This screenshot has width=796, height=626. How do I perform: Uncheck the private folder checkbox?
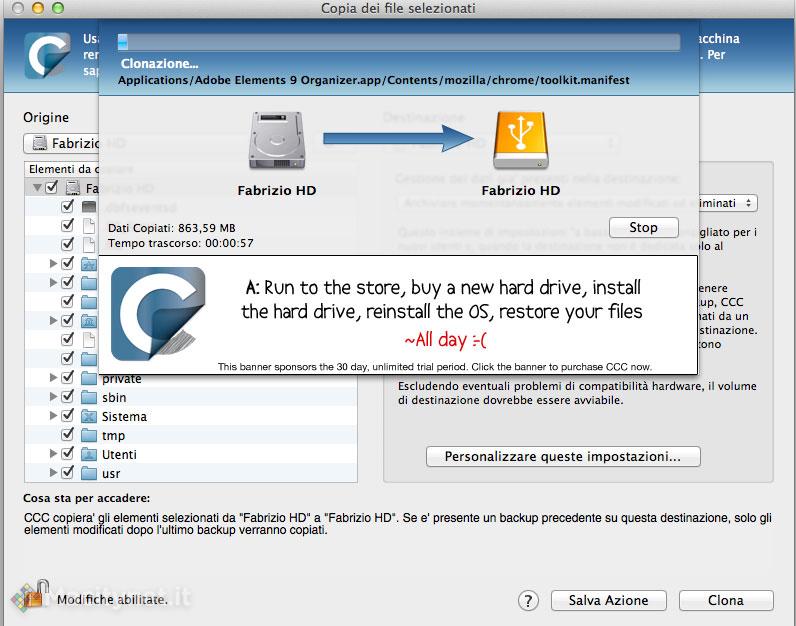point(67,378)
